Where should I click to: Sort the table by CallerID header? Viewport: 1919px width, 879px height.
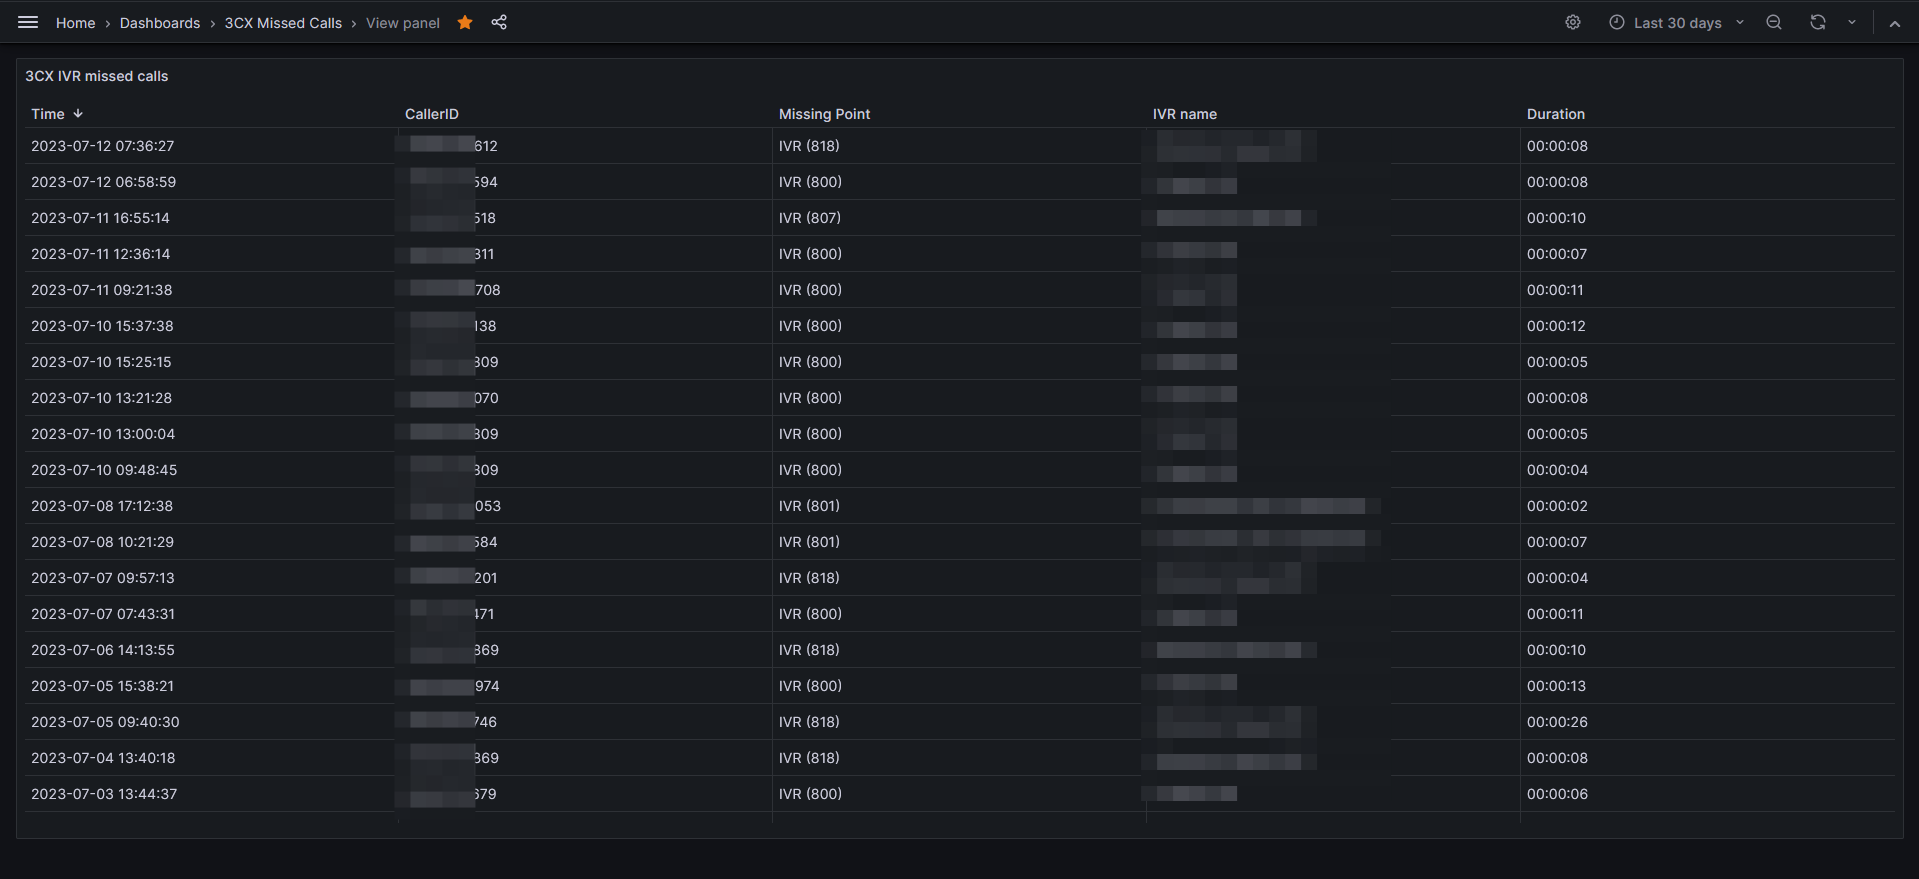coord(432,113)
